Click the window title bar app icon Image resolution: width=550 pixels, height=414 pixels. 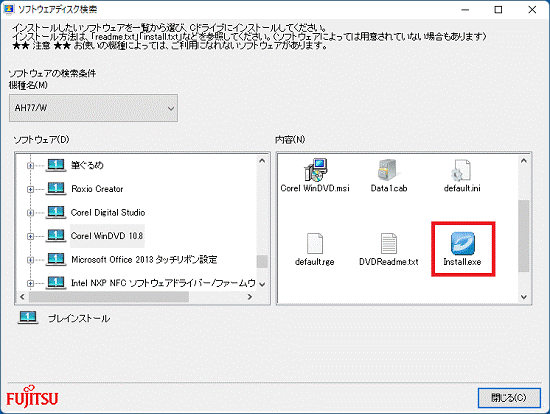pyautogui.click(x=8, y=9)
